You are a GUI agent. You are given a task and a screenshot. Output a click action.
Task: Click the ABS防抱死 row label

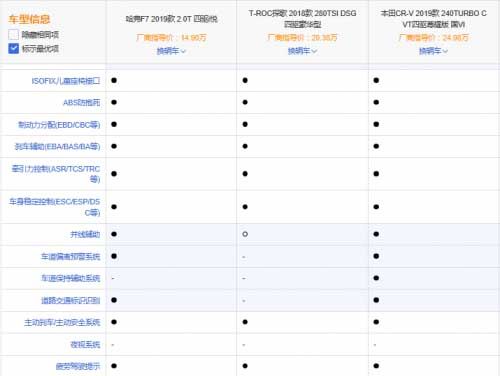pyautogui.click(x=82, y=103)
